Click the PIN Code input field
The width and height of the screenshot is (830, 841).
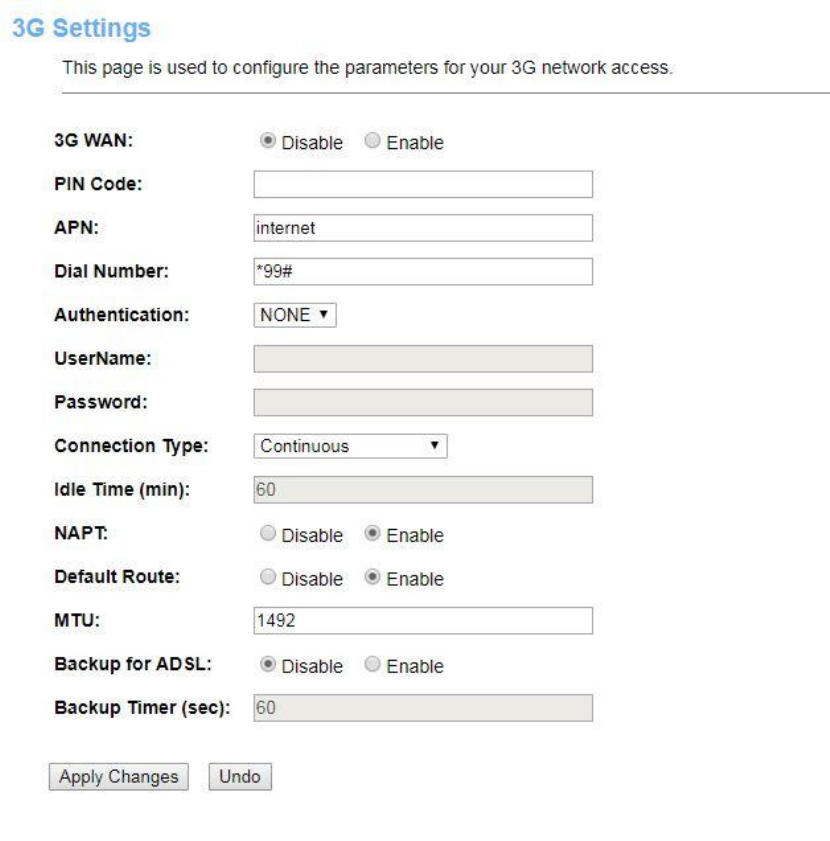click(423, 185)
